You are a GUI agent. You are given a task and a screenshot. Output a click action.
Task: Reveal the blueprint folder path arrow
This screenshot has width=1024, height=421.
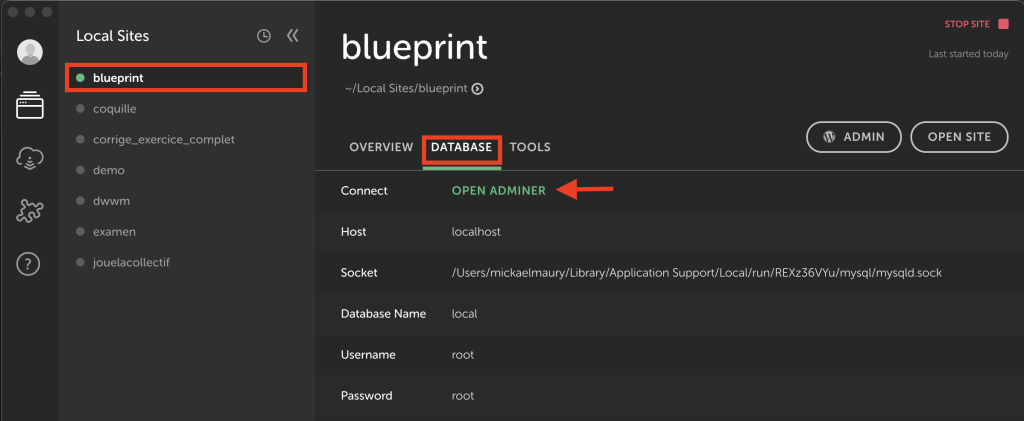(x=477, y=89)
